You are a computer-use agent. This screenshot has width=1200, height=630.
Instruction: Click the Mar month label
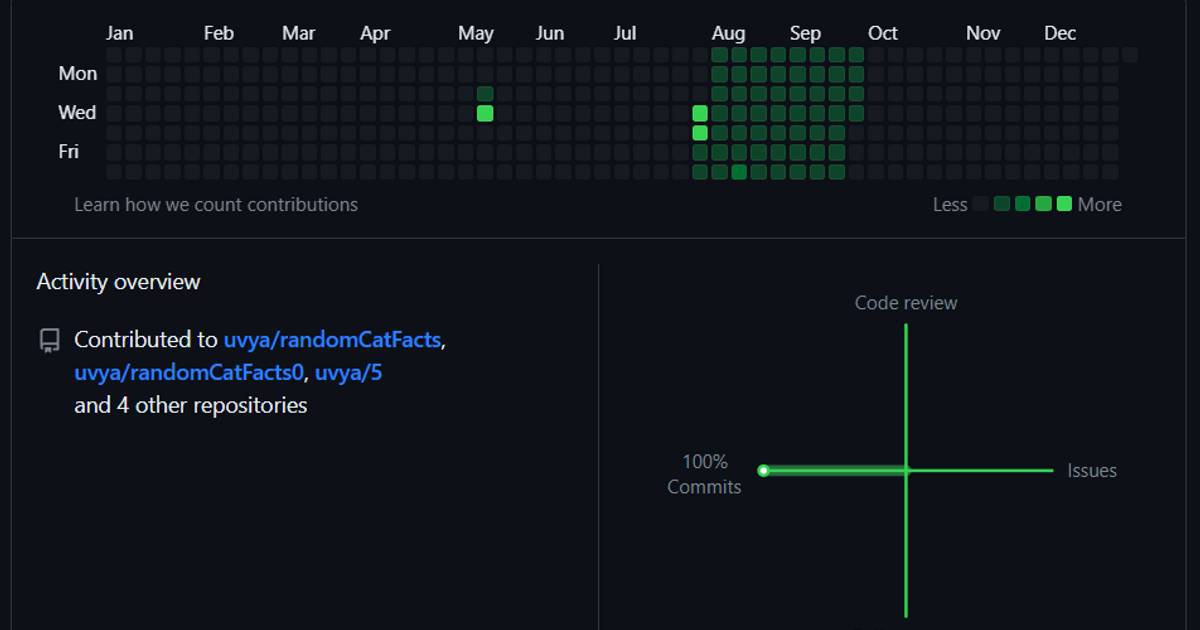pyautogui.click(x=298, y=33)
